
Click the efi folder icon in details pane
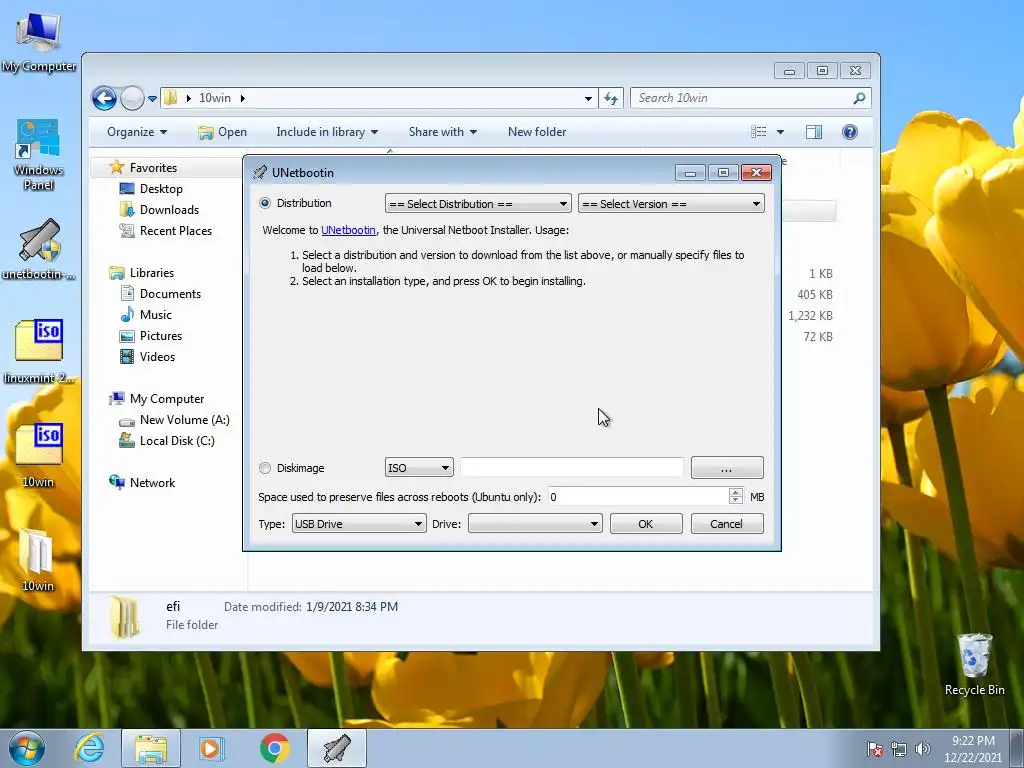coord(124,616)
